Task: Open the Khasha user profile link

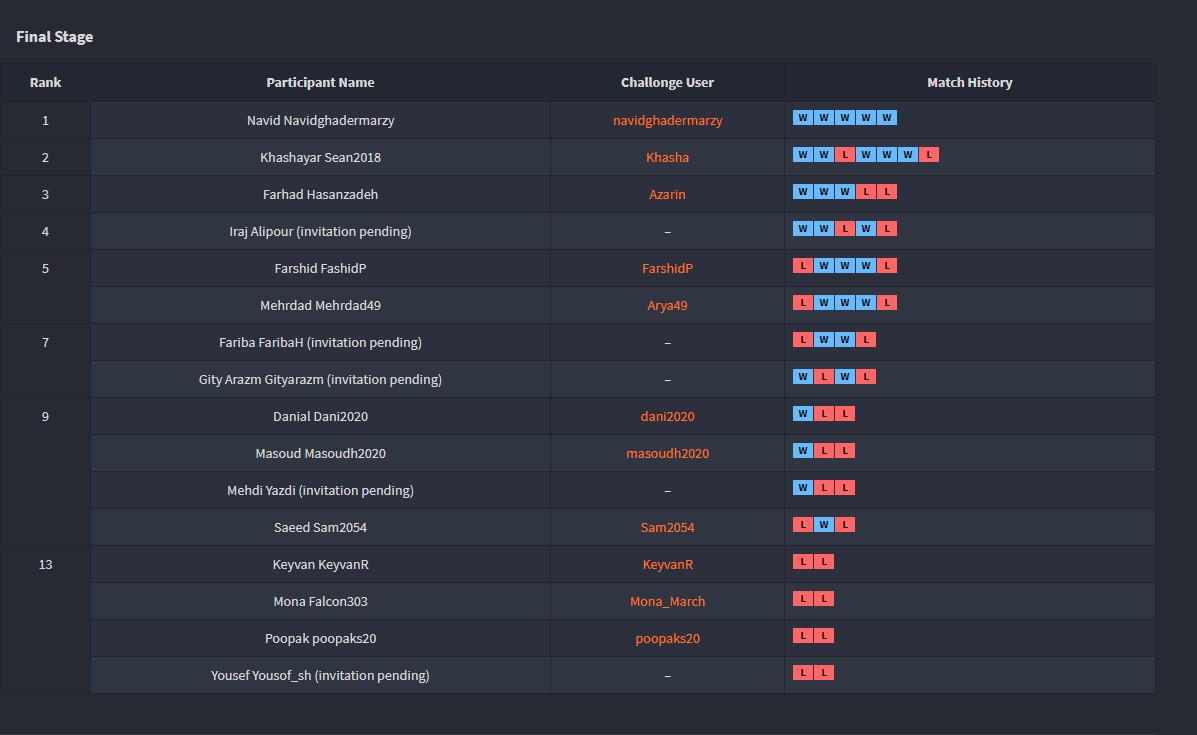Action: (667, 157)
